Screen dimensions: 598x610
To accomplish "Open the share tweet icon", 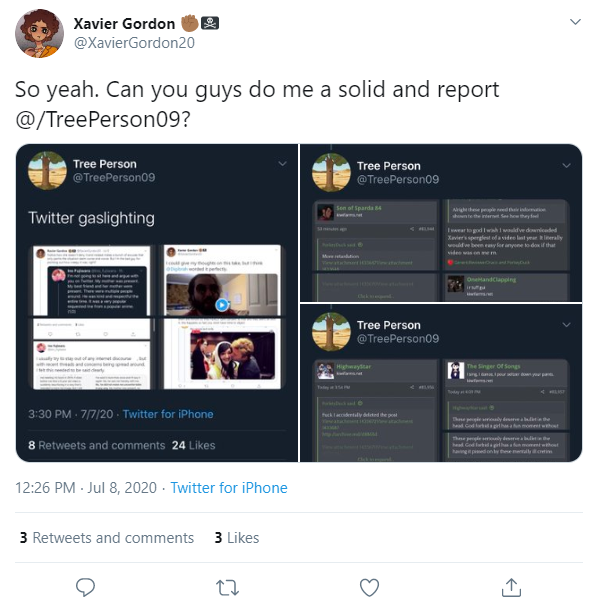I will click(x=511, y=587).
